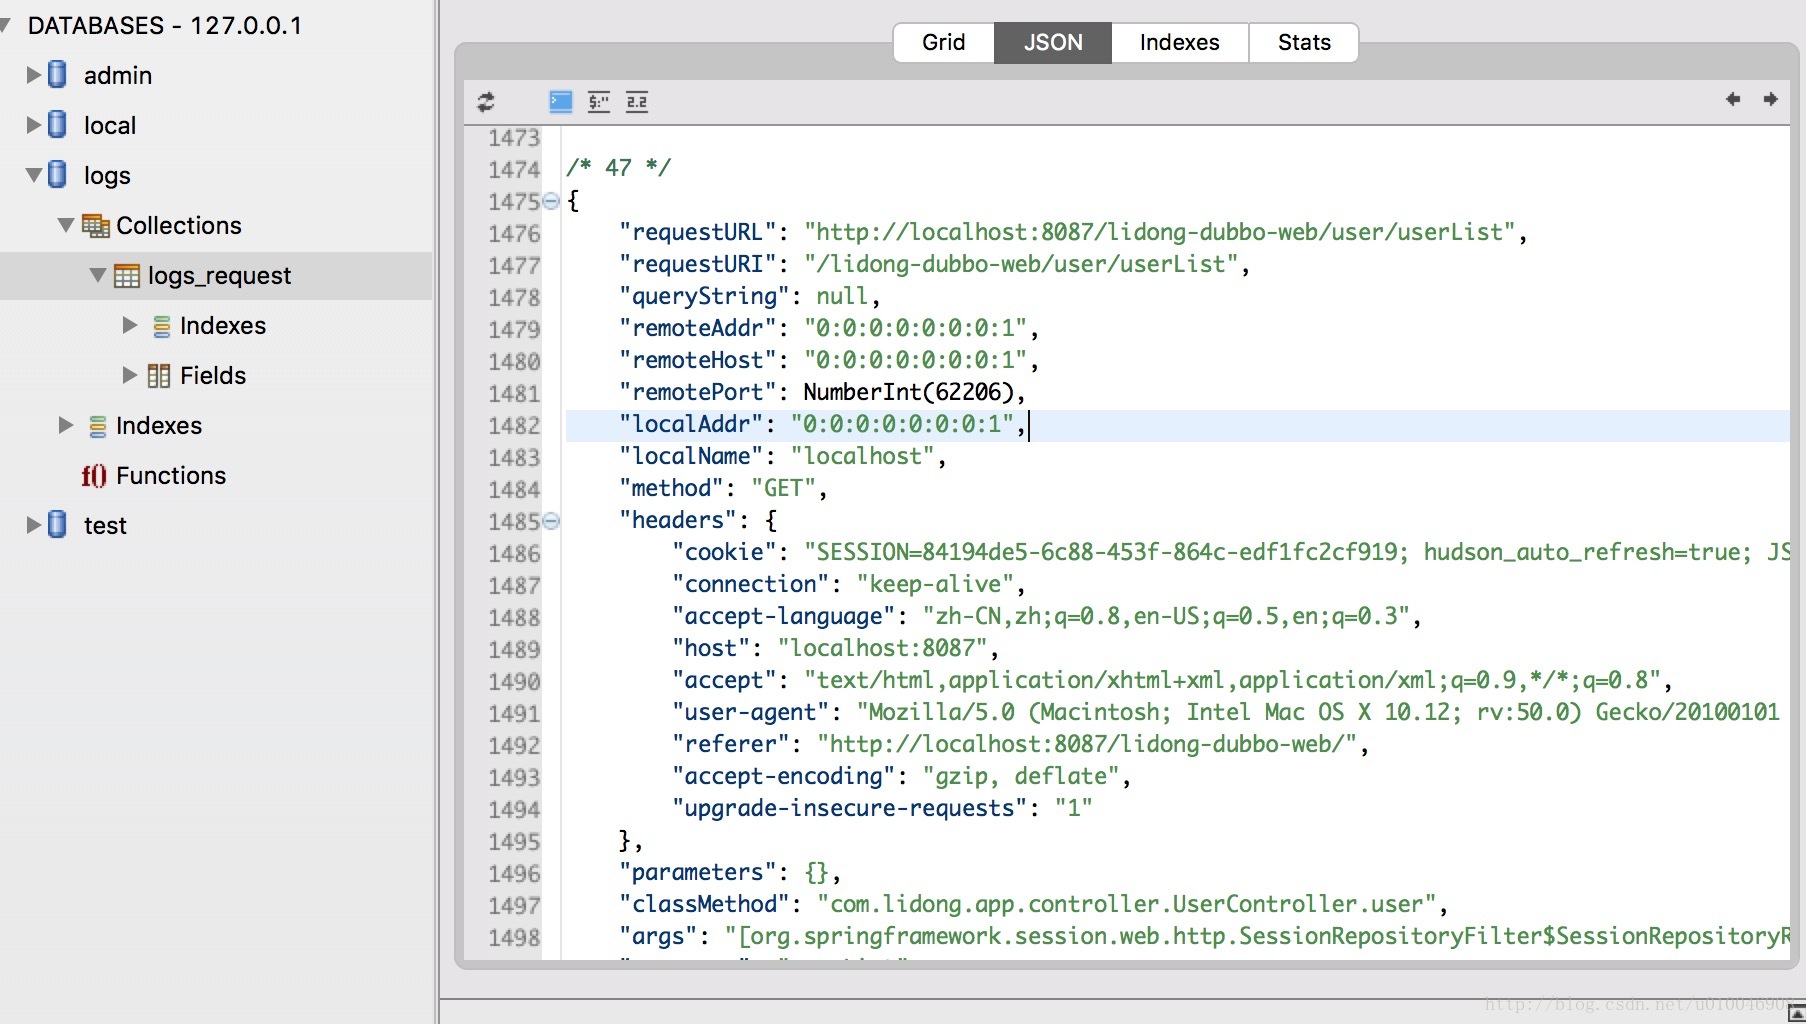Select the shell-mode view icon in toolbar

pos(561,101)
